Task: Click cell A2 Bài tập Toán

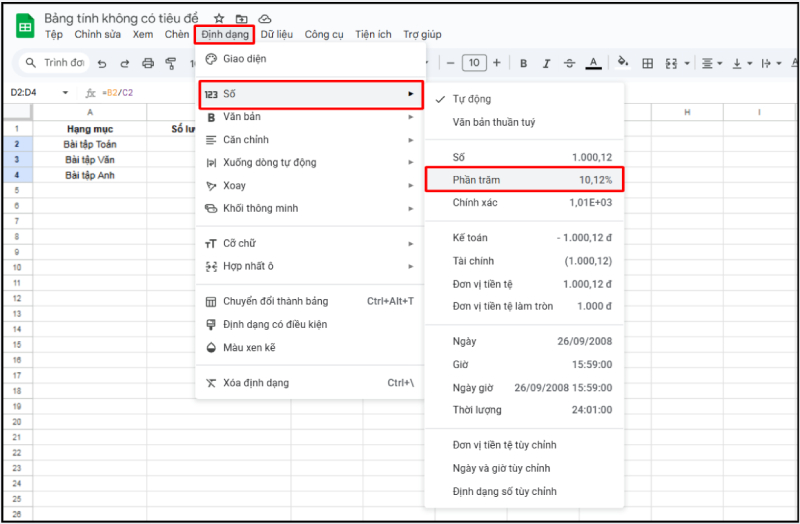Action: point(90,144)
